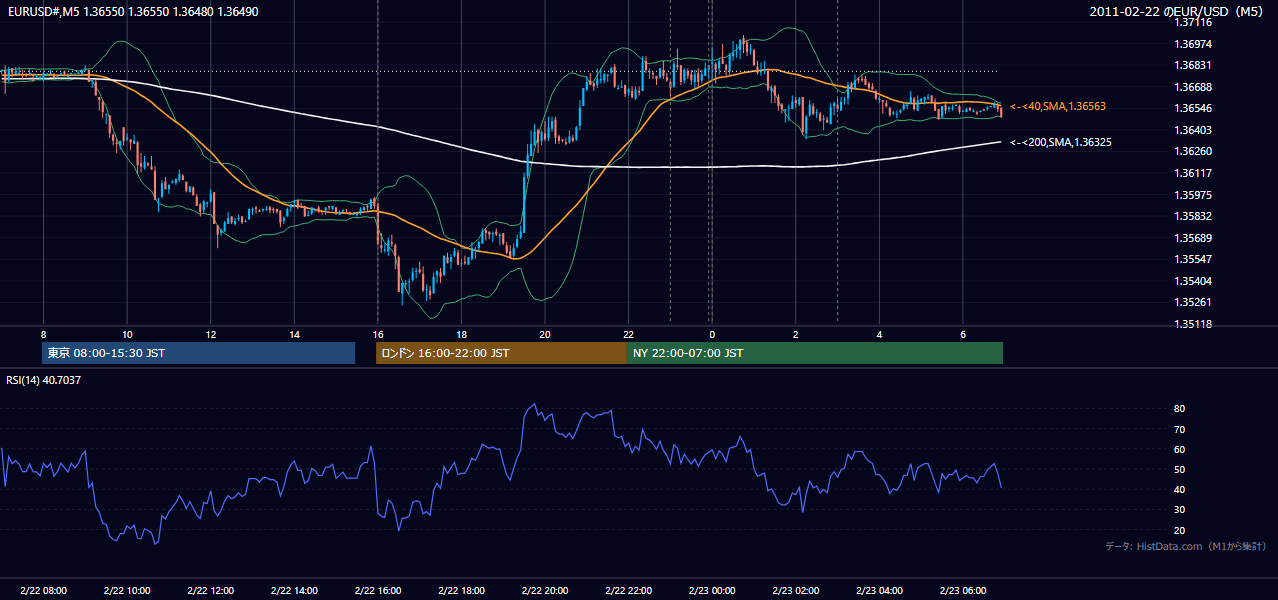Click the RSI axis level 40
This screenshot has width=1278, height=600.
pyautogui.click(x=1180, y=489)
